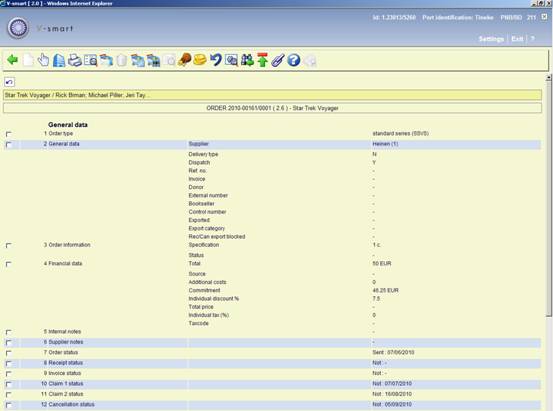Click the scrollbar up arrow

click(x=548, y=78)
